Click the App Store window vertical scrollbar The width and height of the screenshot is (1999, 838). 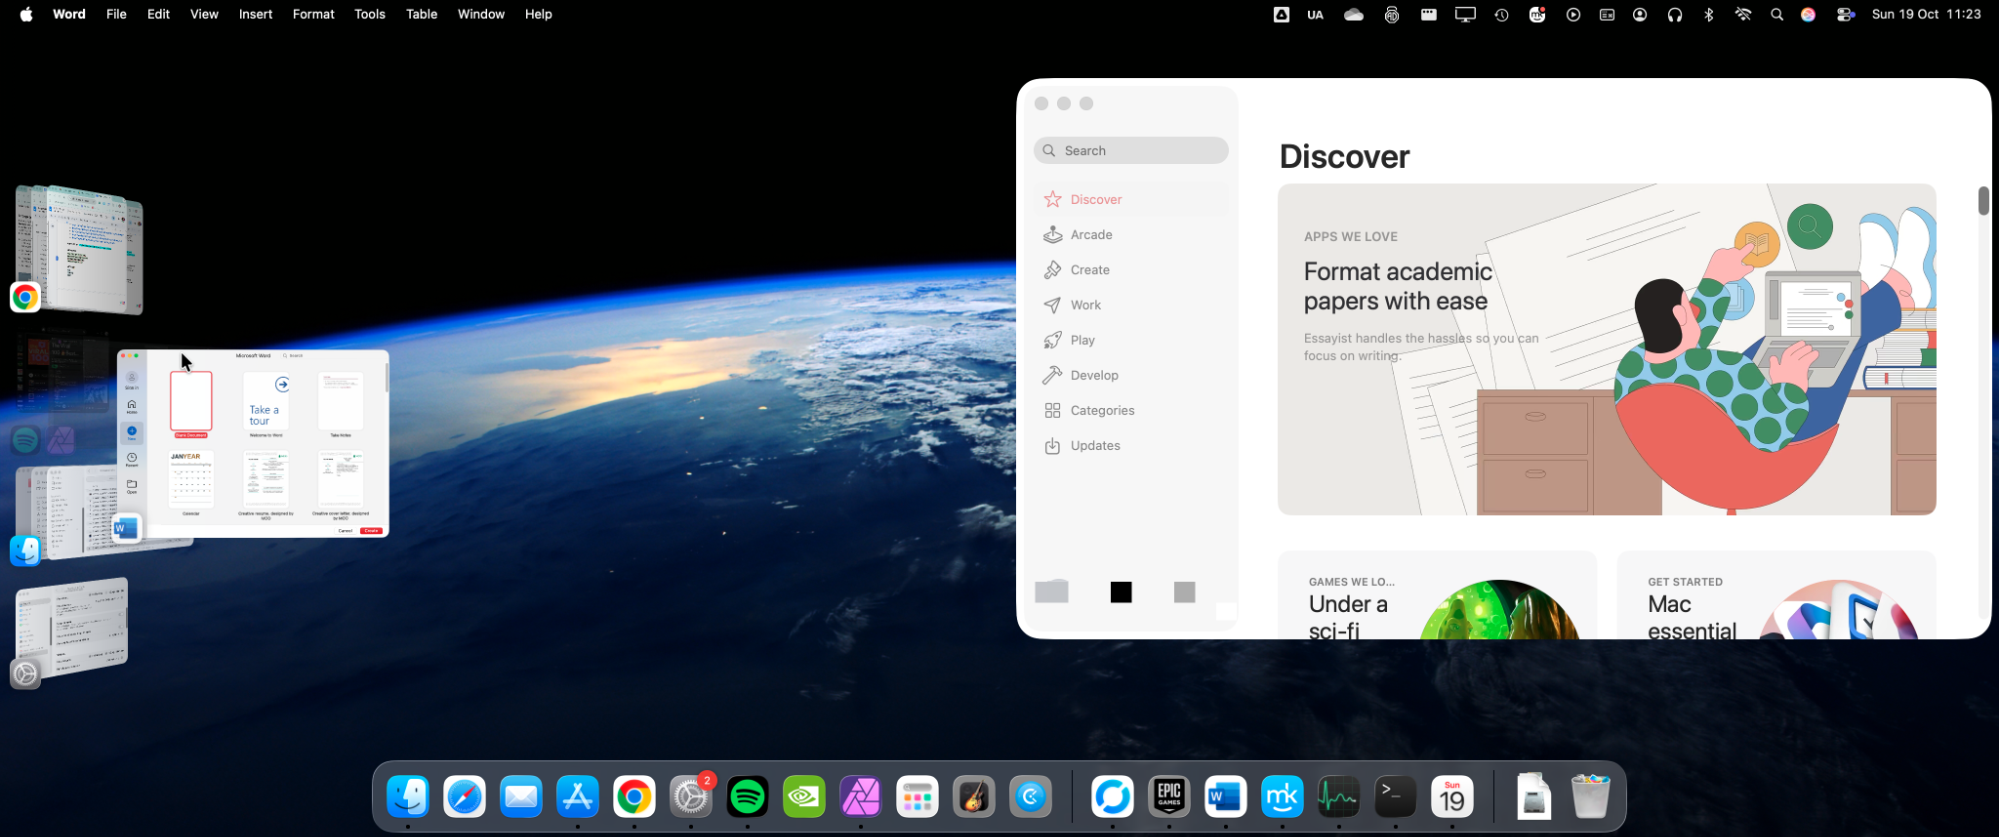(1983, 200)
